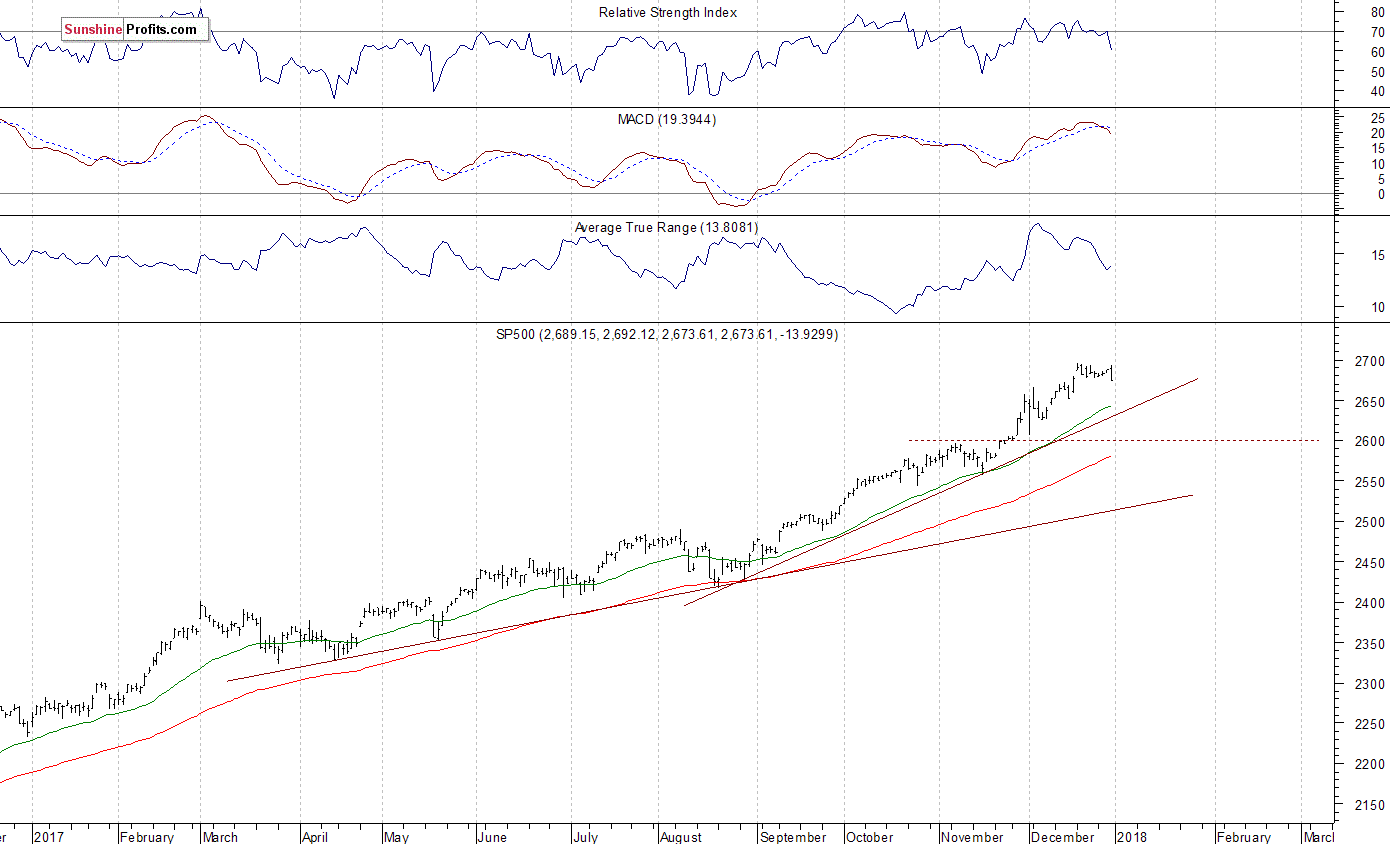This screenshot has width=1390, height=844.
Task: Click the July month label on axis
Action: 585,837
